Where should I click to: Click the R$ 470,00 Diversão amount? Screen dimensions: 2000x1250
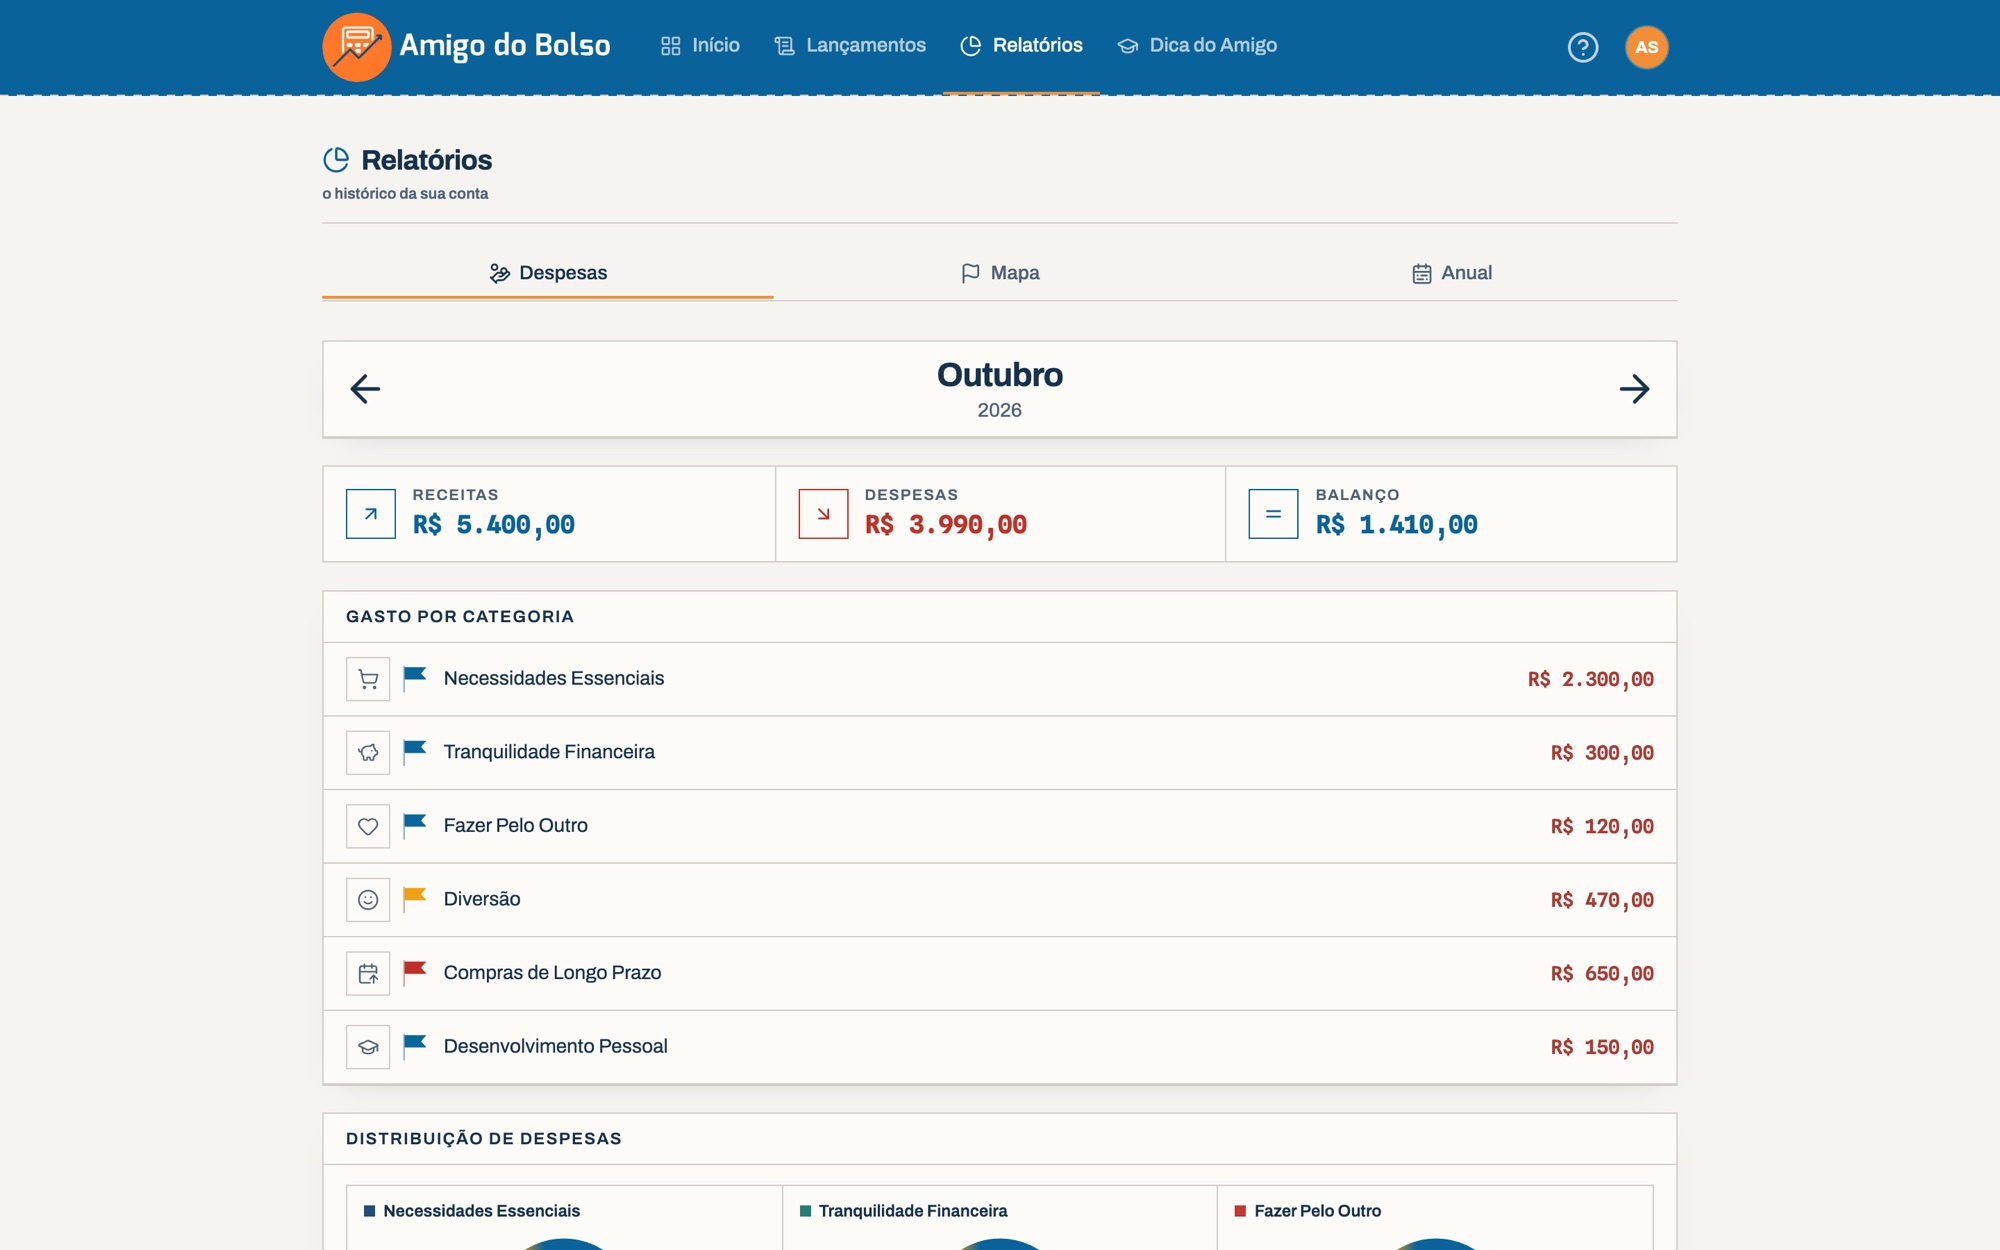(1602, 900)
